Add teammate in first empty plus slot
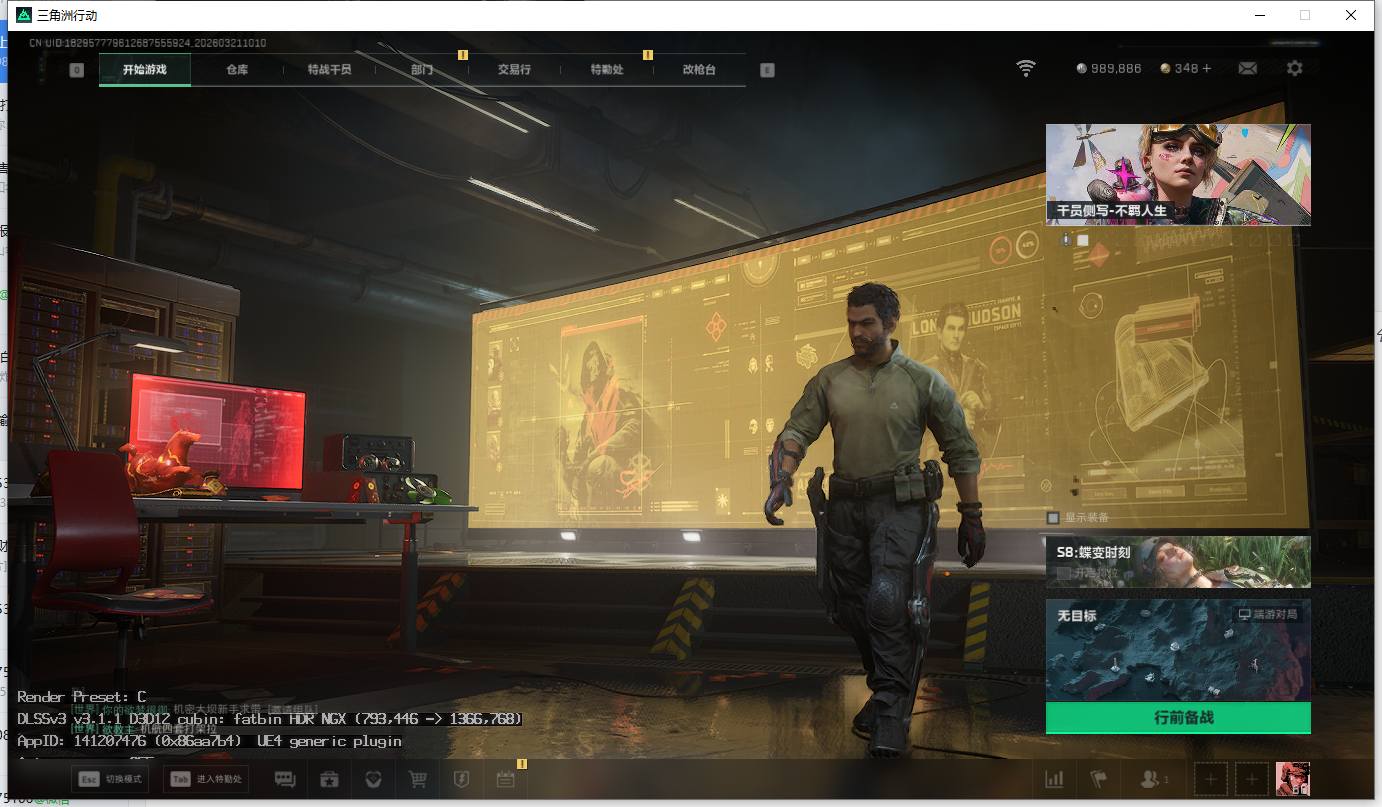Viewport: 1382px width, 807px height. pos(1210,779)
